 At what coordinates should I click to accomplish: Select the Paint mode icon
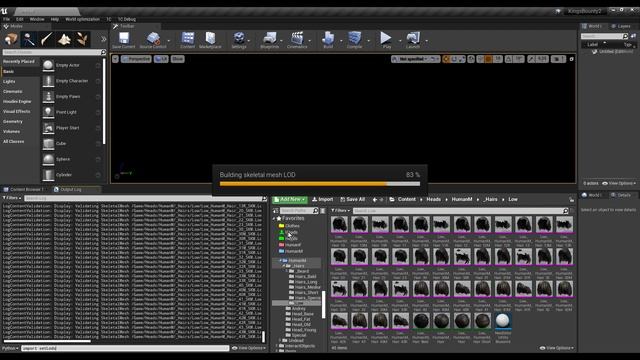[x=29, y=39]
